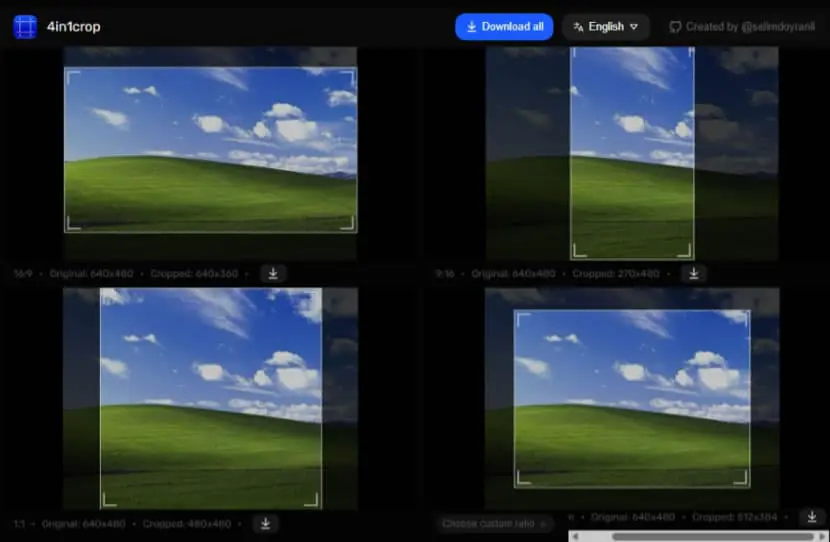Open the Choose custom ratio dropdown
Screen dimensions: 830x542
tap(493, 523)
